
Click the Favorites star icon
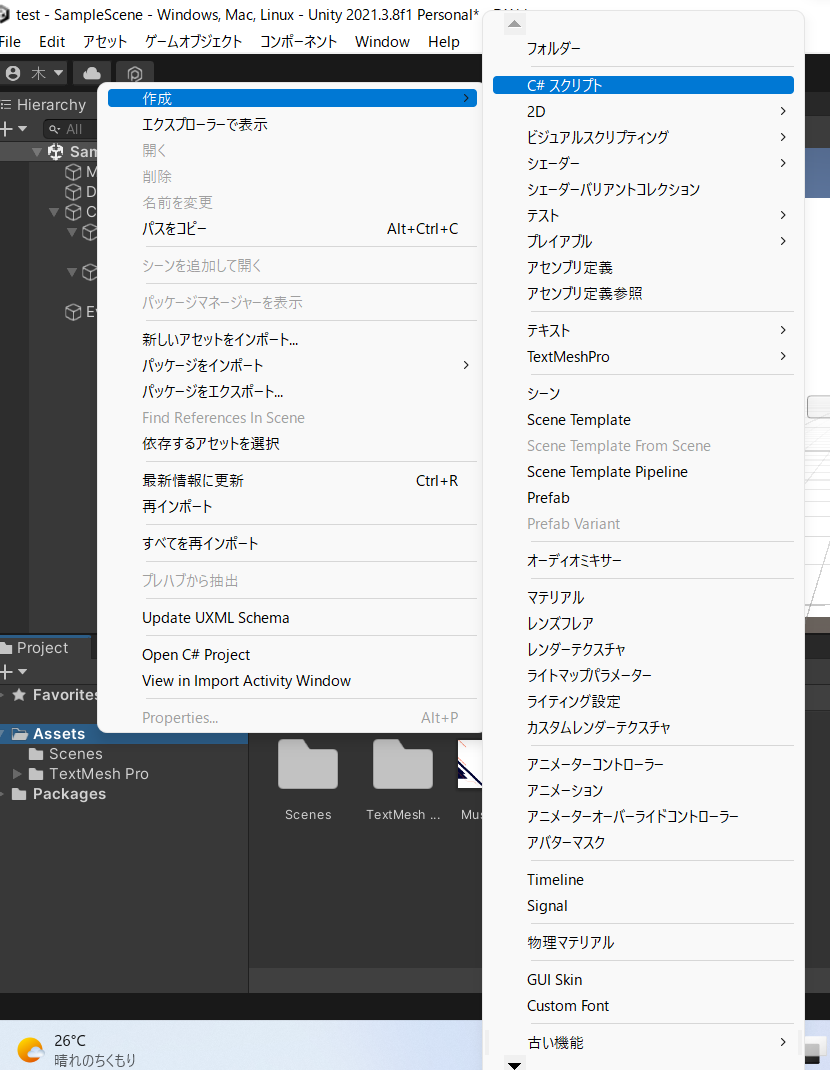coord(19,695)
